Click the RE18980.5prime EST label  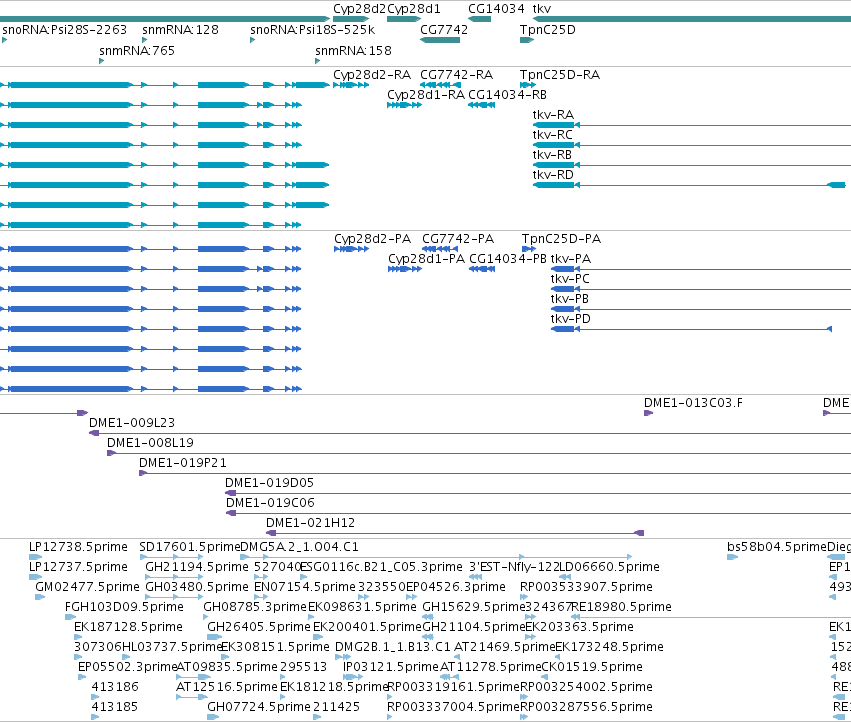pos(622,607)
